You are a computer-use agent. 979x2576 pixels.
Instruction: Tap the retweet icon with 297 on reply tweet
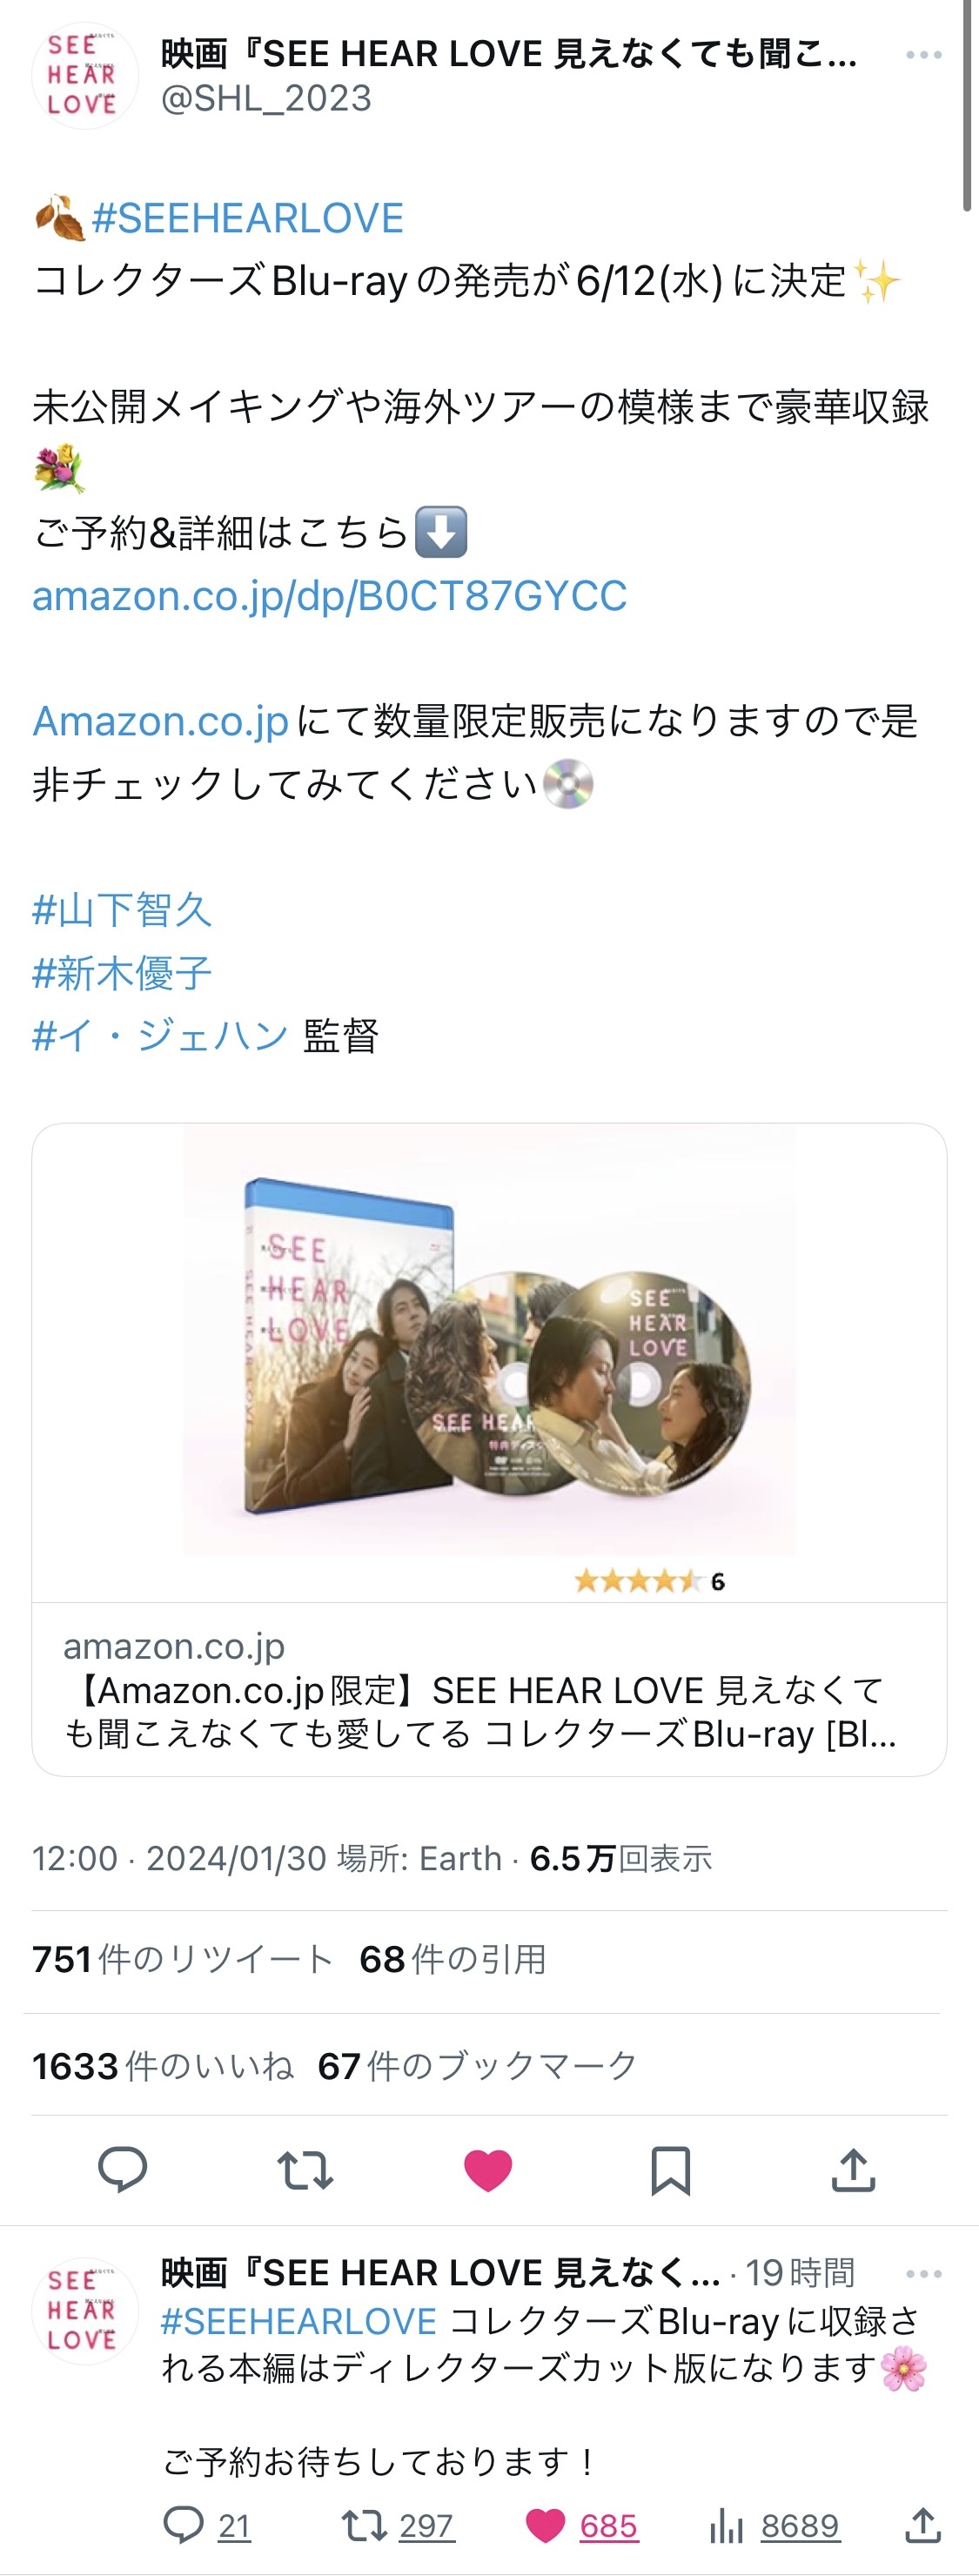click(x=398, y=2526)
